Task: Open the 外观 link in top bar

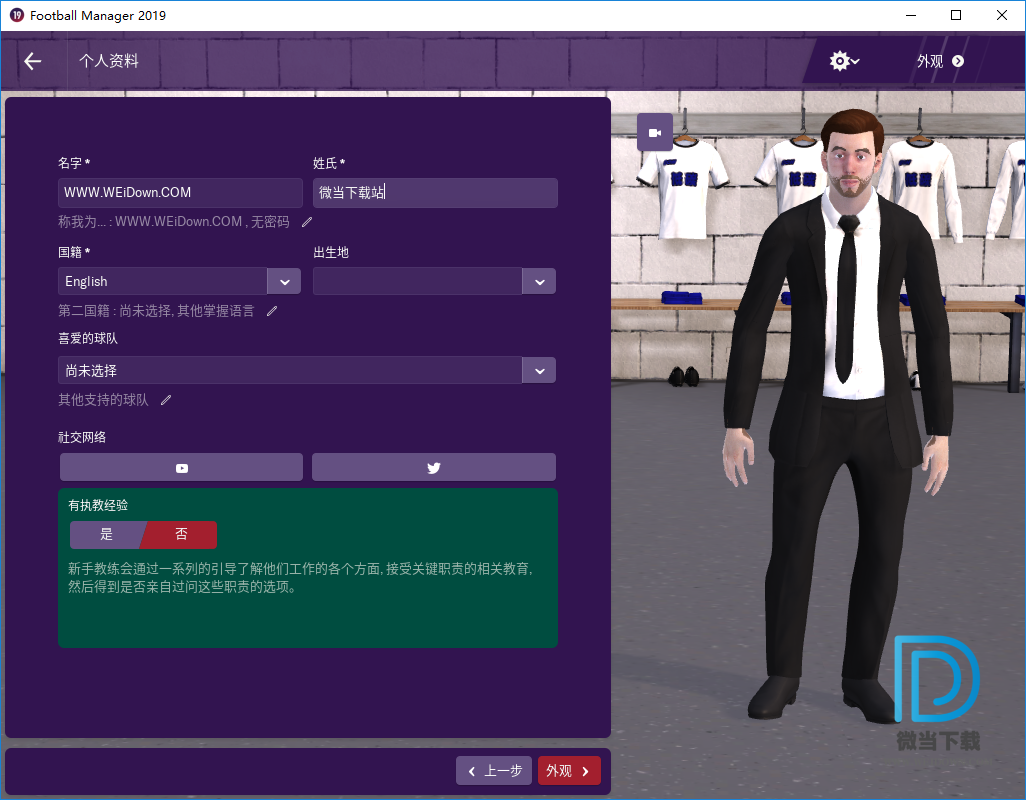Action: [x=940, y=61]
